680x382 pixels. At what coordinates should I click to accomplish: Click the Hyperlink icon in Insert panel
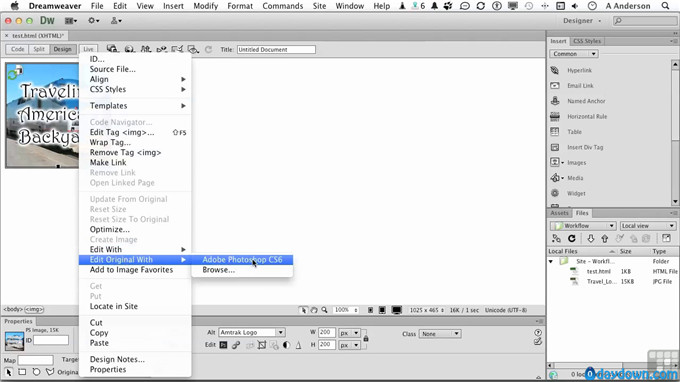pos(555,70)
